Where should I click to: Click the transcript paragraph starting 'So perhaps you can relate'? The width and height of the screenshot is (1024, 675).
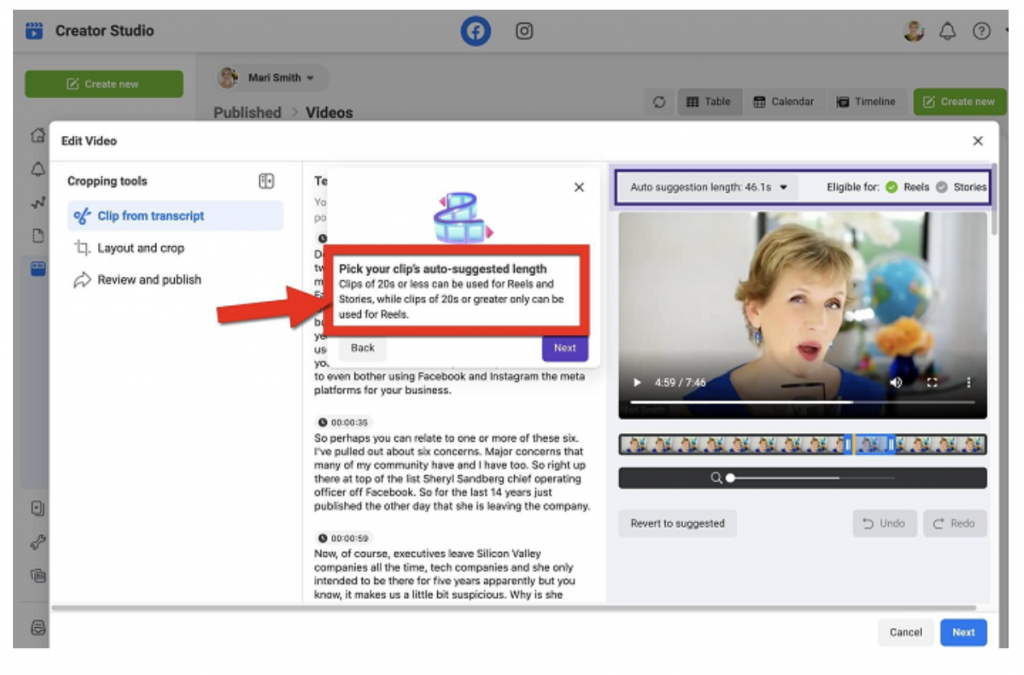pyautogui.click(x=452, y=472)
